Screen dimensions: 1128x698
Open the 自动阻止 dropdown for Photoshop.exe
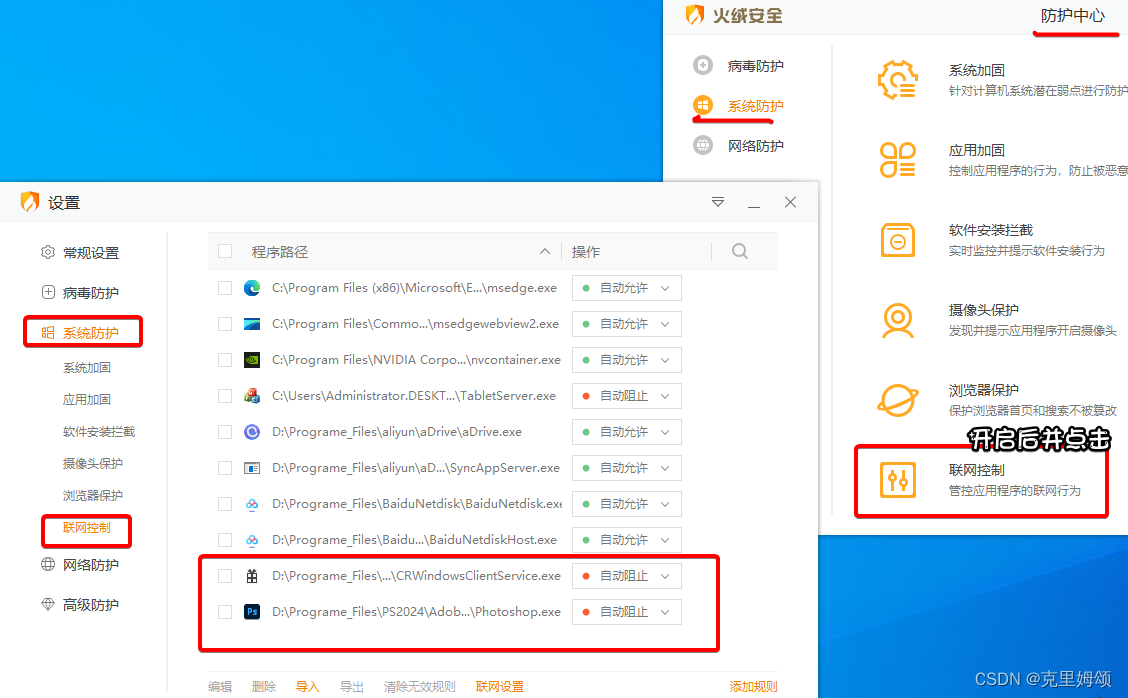point(627,612)
